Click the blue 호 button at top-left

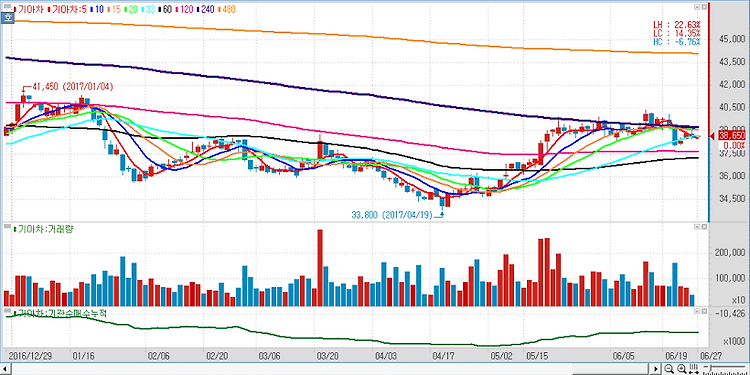[x=8, y=18]
